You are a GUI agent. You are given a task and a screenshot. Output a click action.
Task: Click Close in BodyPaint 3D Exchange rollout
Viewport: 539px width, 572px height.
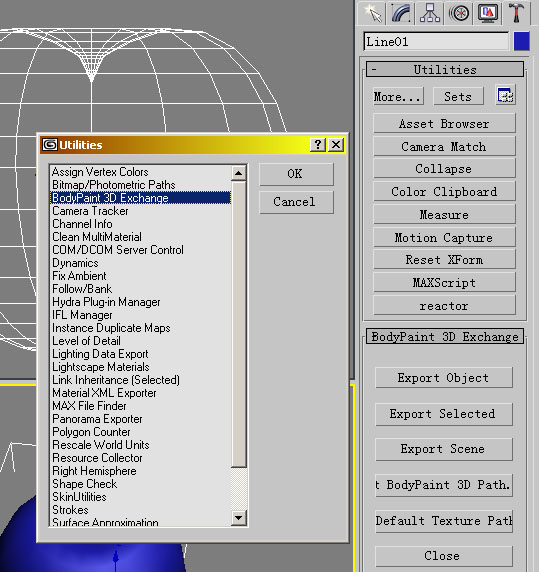444,556
